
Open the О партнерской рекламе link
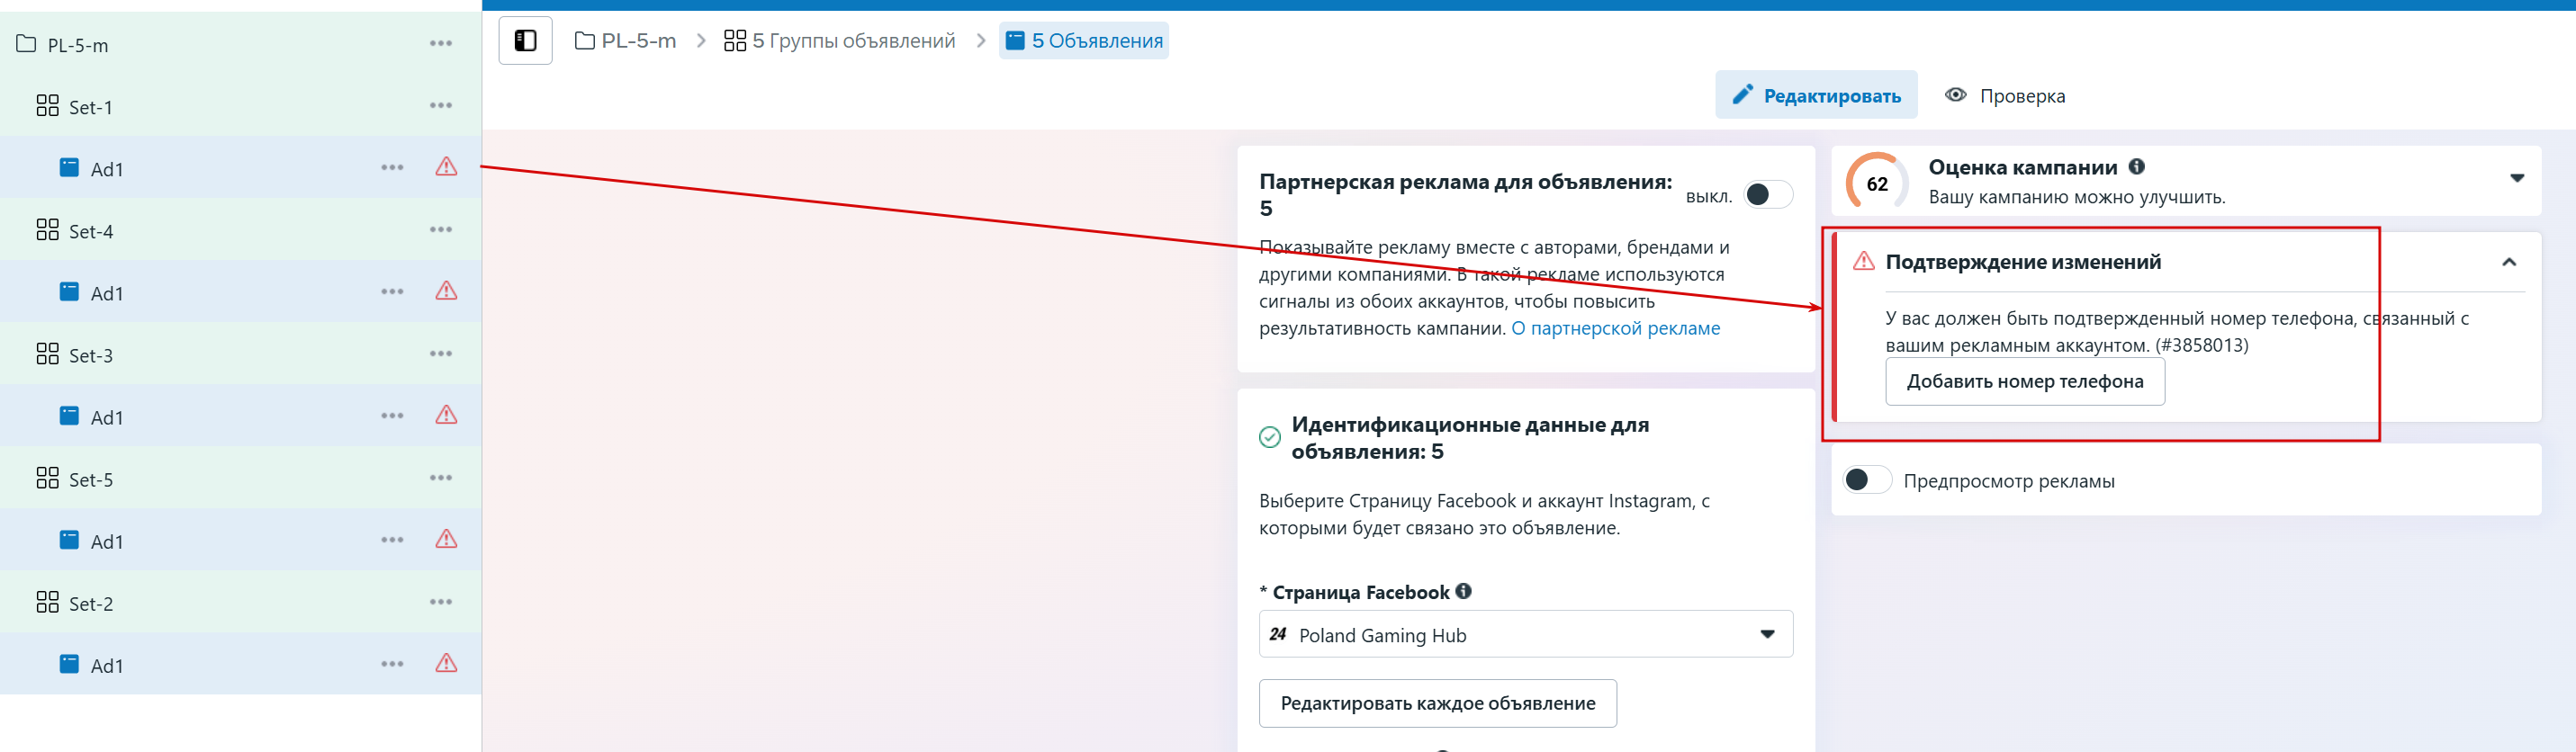tap(1615, 329)
